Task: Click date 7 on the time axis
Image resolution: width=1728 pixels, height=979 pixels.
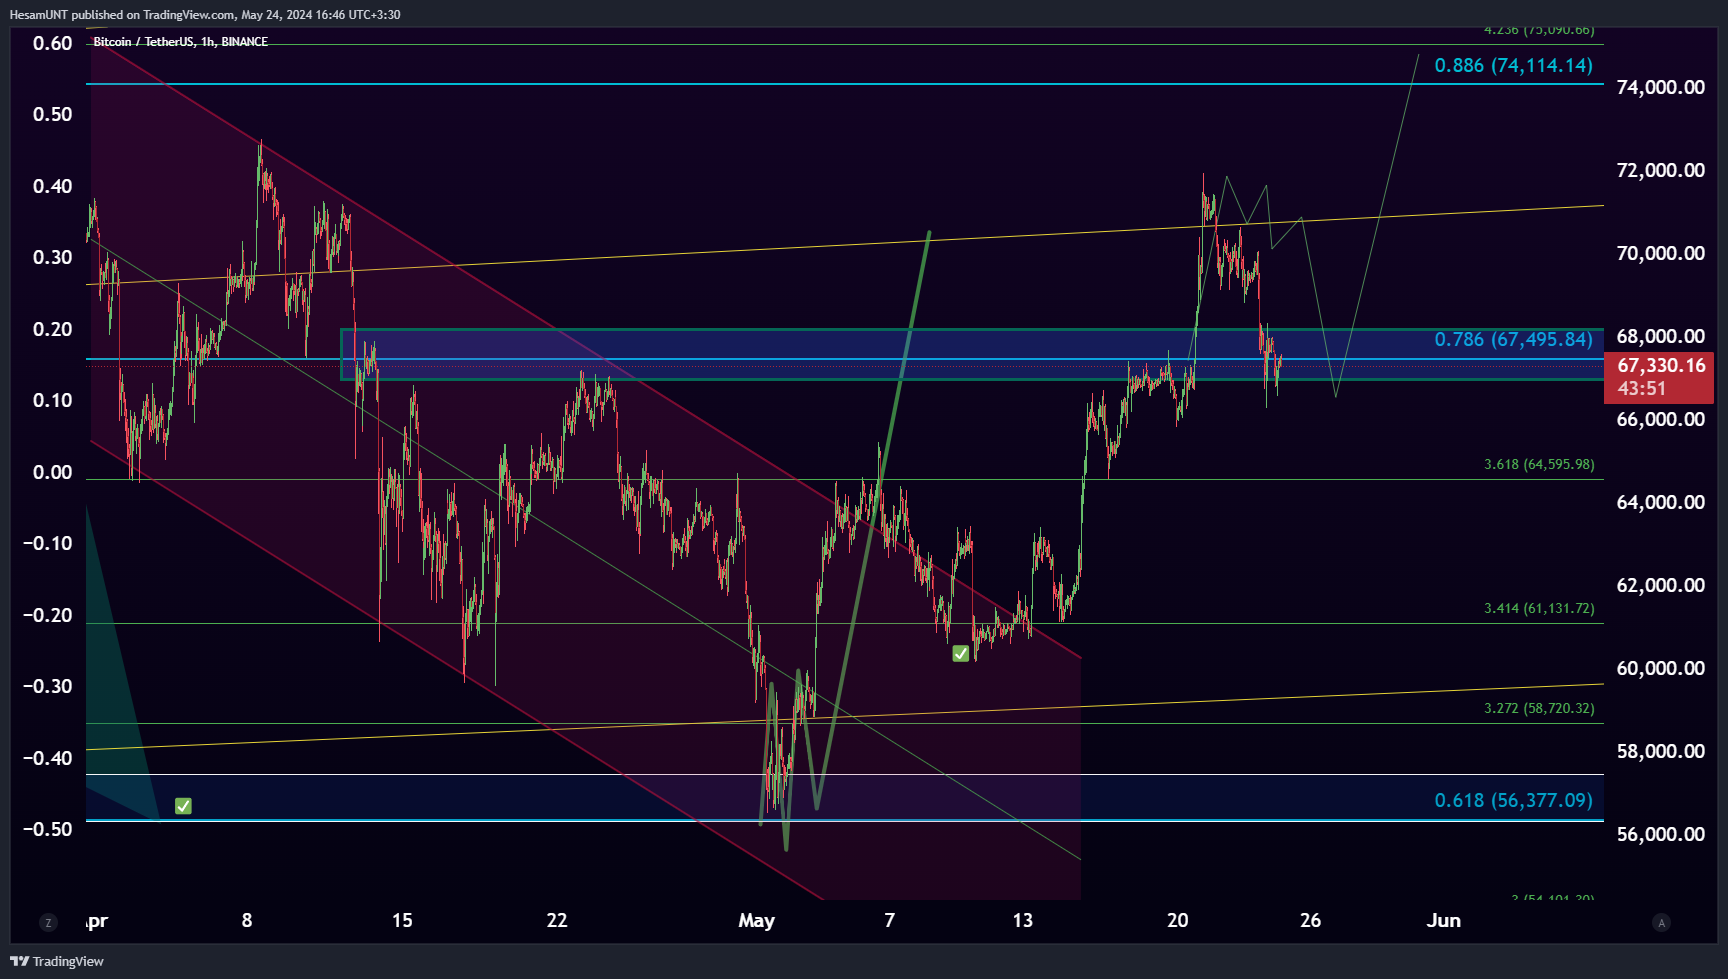Action: click(889, 920)
